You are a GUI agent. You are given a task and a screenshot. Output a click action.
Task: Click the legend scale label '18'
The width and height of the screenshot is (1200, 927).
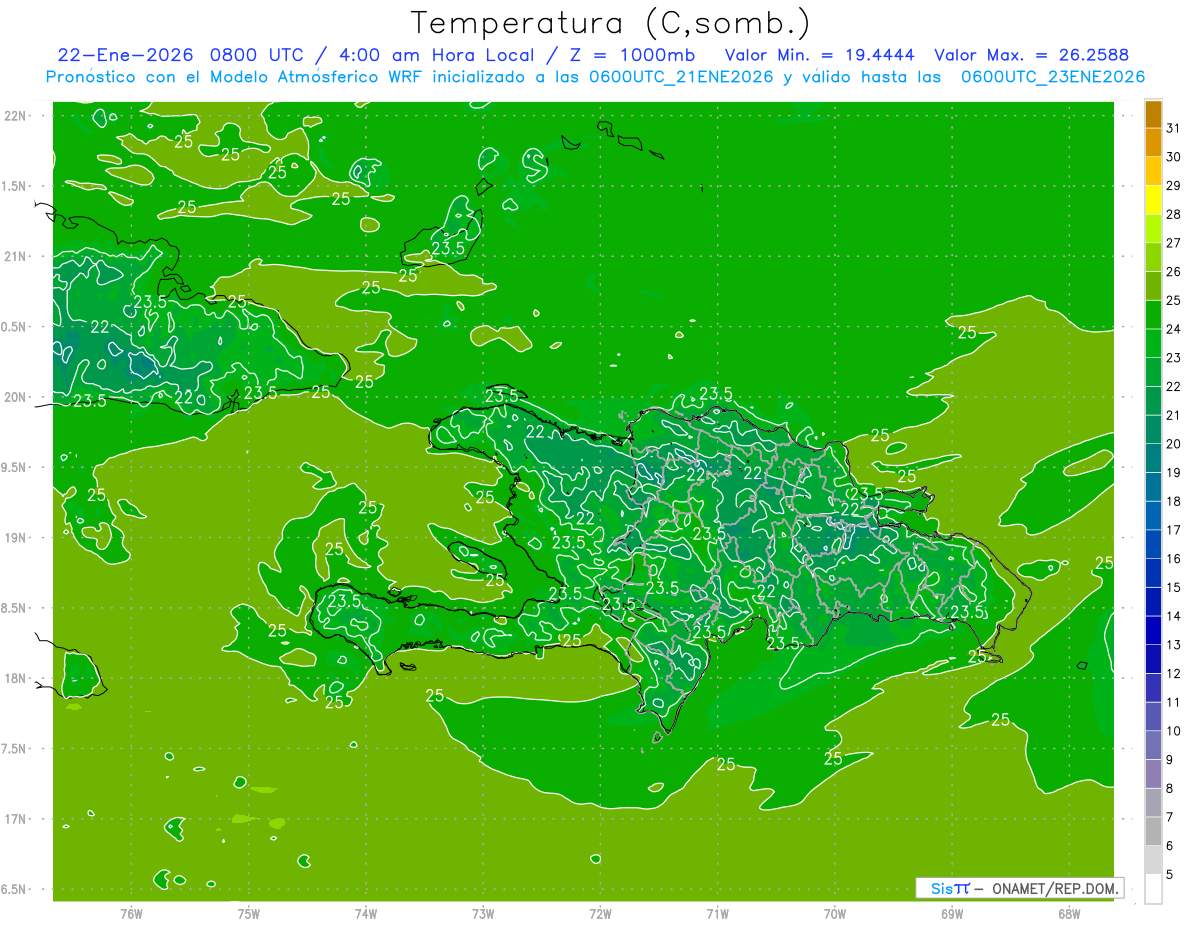click(x=1174, y=501)
